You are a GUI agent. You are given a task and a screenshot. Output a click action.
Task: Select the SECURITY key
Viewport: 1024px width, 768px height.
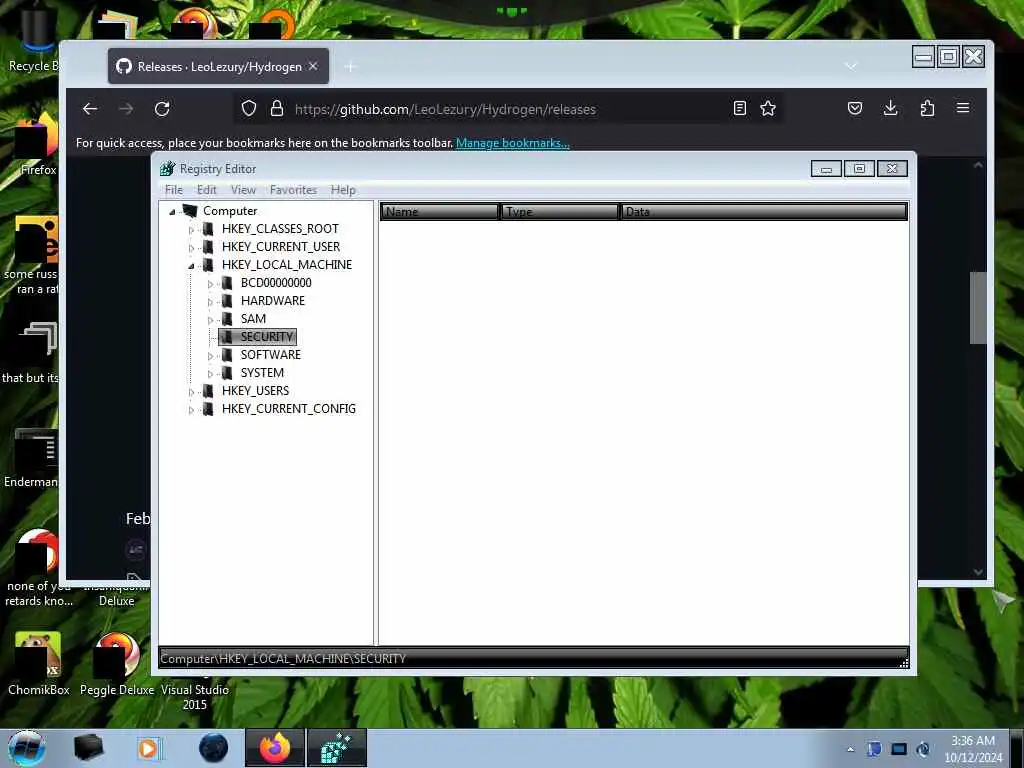(x=266, y=336)
